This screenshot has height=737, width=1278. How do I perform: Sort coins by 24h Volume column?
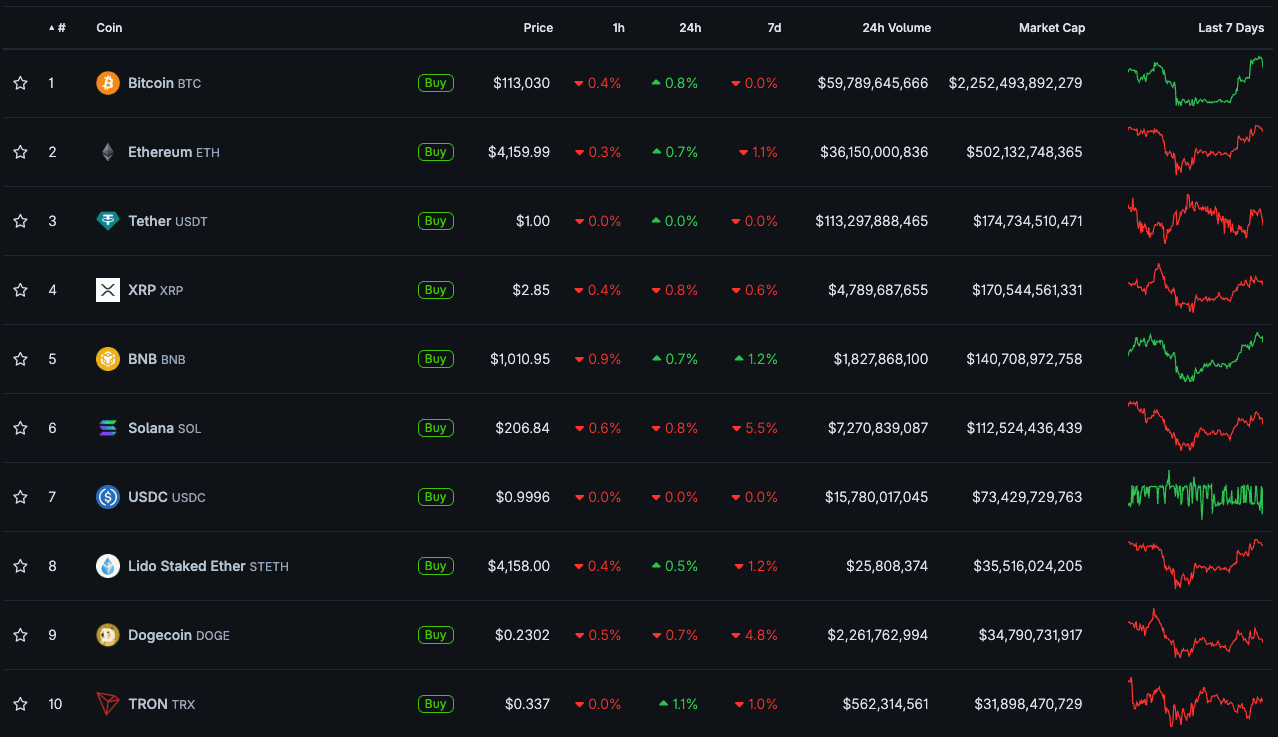[x=896, y=28]
